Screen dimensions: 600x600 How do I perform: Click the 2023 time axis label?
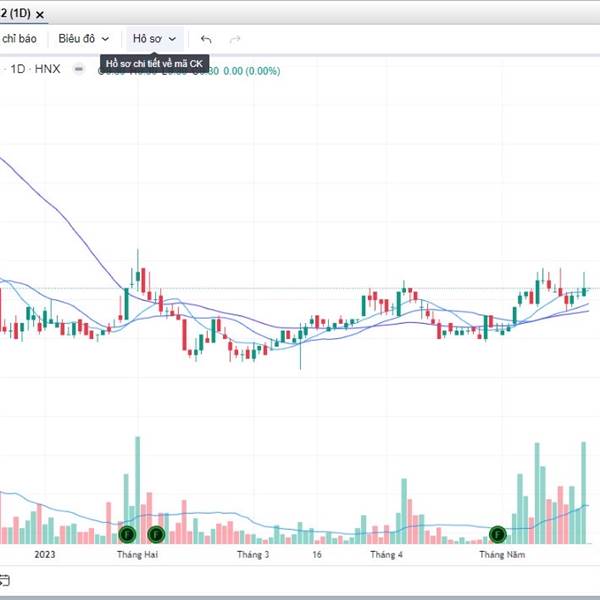pos(45,554)
